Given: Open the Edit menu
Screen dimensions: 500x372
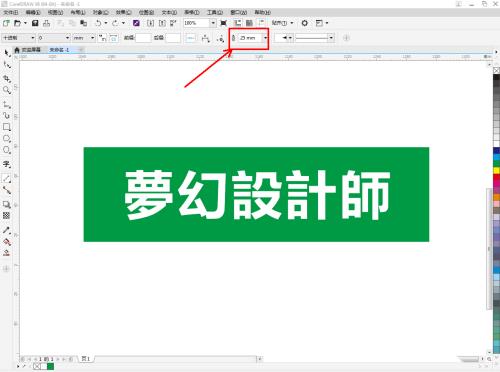Looking at the screenshot, I should coord(33,12).
